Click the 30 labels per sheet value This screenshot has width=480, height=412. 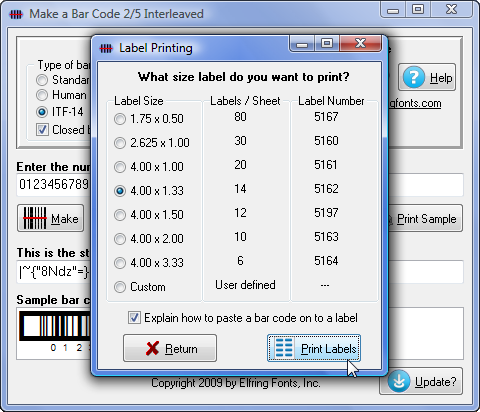(240, 141)
